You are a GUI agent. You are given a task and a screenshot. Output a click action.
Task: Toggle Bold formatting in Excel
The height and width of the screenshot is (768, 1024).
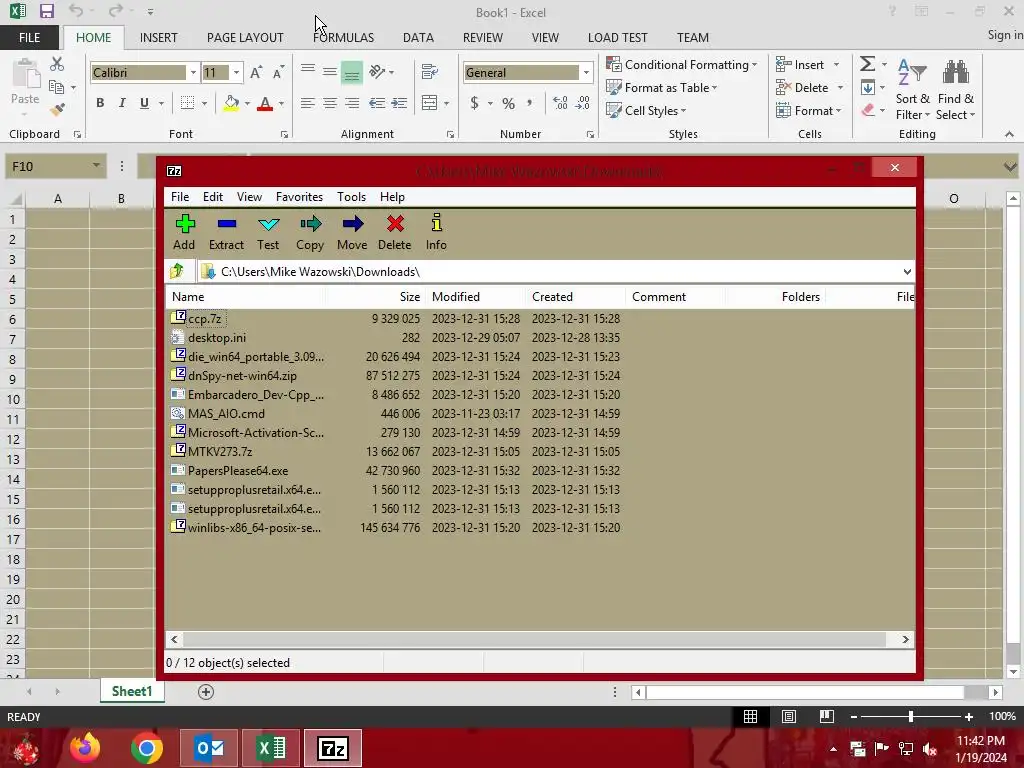100,103
